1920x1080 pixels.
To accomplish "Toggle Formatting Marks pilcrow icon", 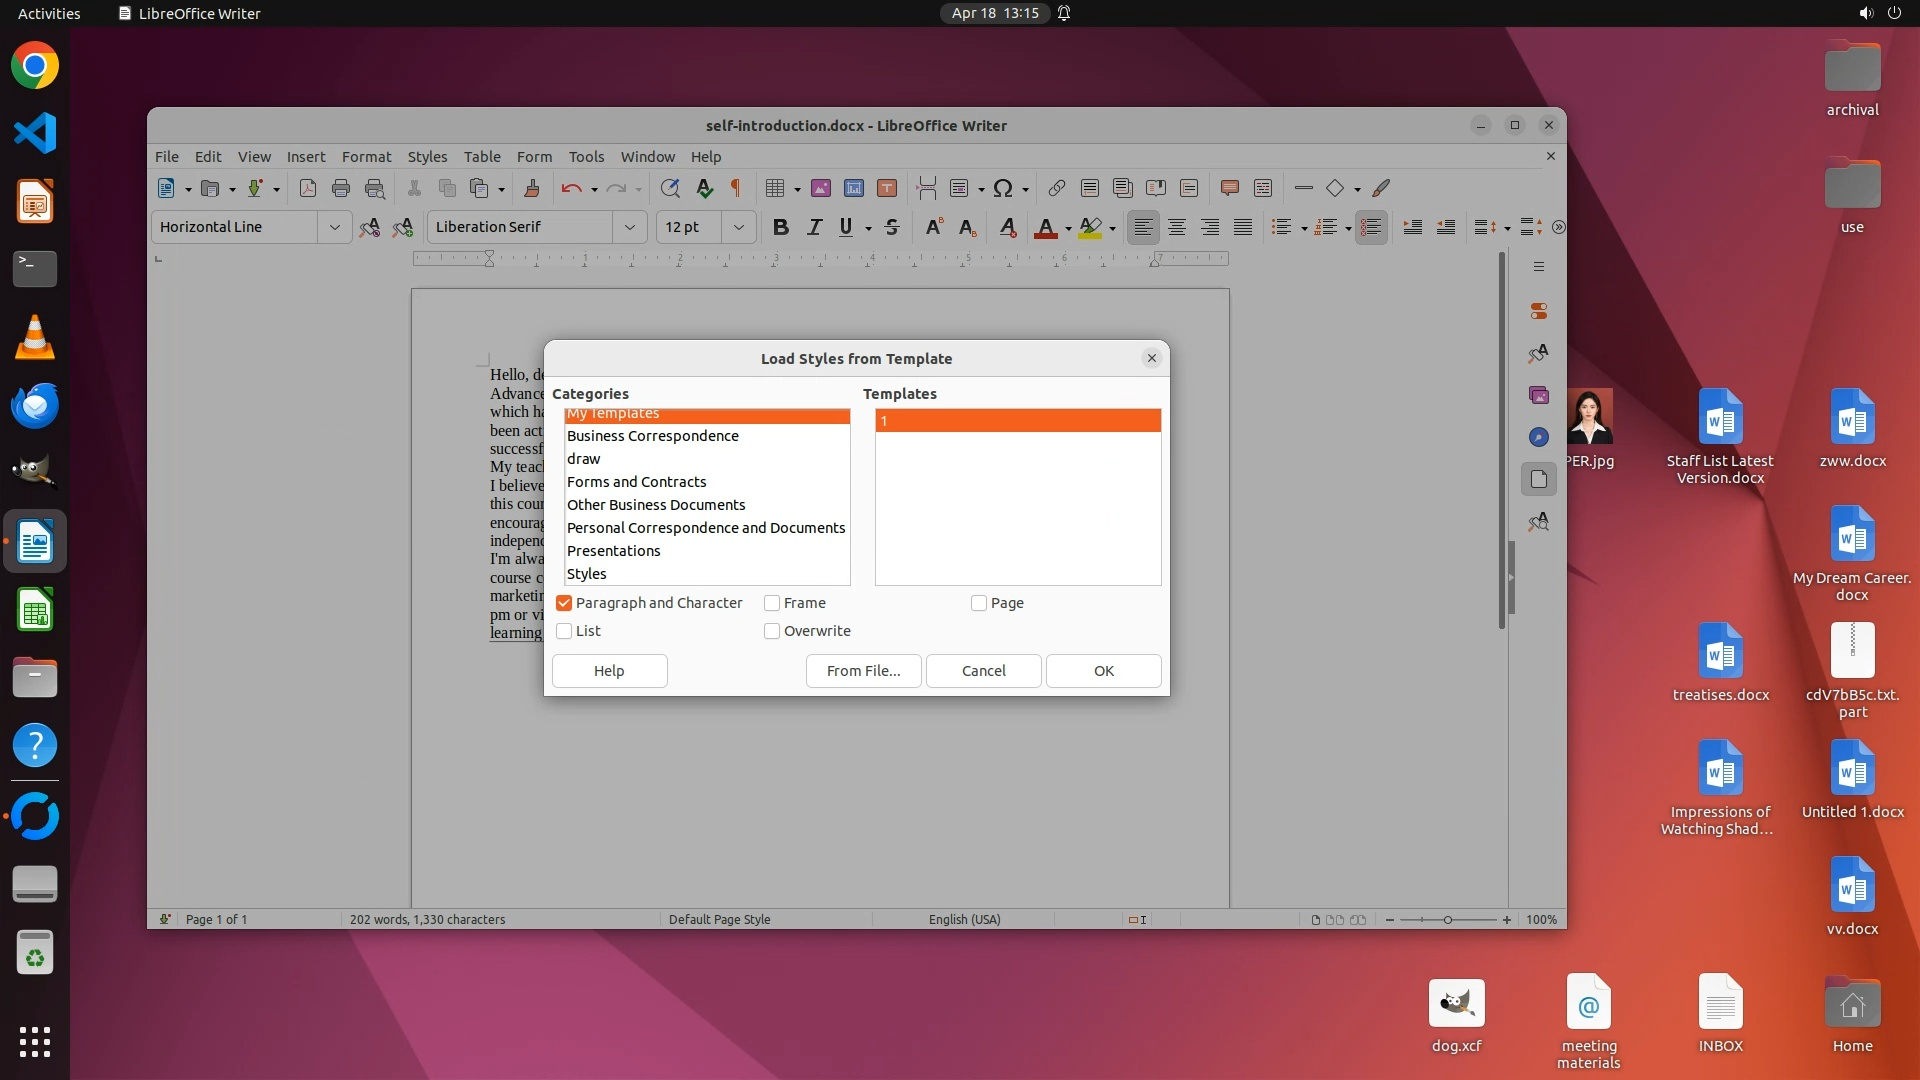I will 736,188.
